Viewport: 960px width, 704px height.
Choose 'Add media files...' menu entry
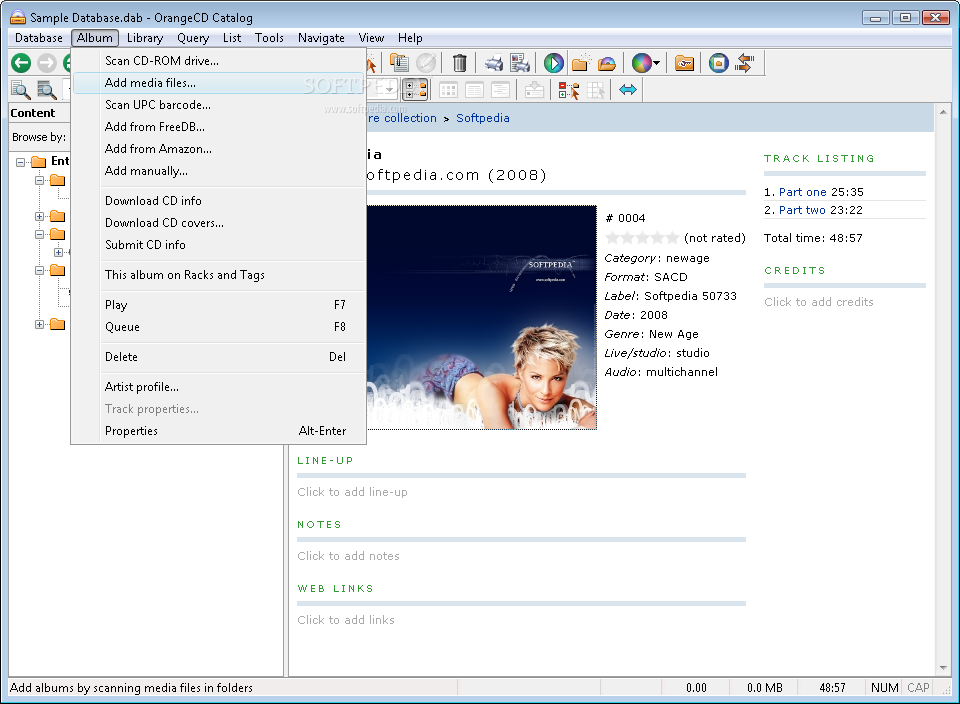[x=219, y=83]
